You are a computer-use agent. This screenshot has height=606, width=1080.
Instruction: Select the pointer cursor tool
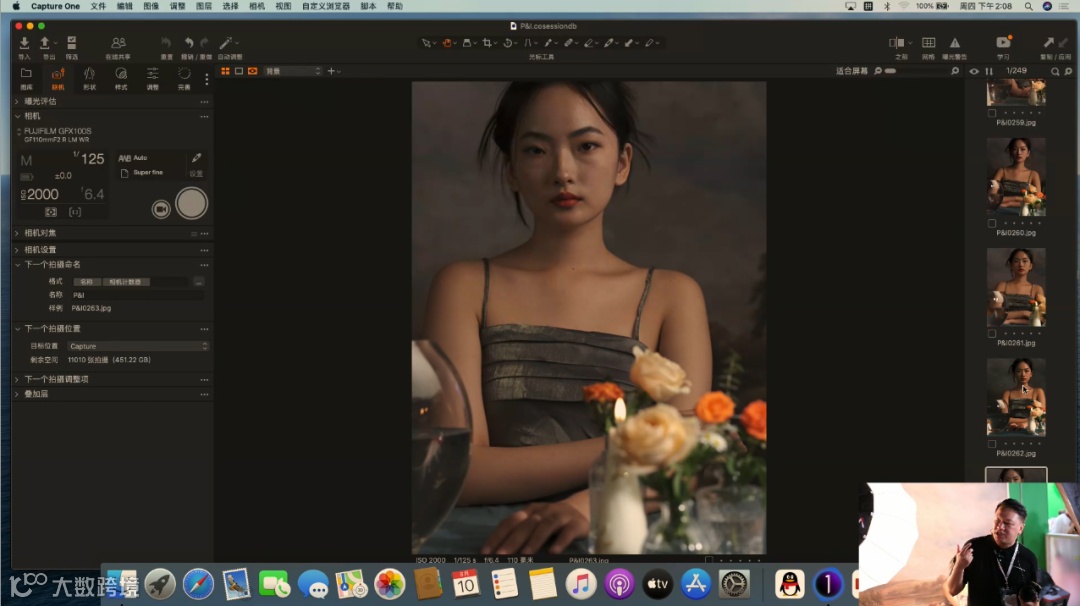(x=426, y=43)
